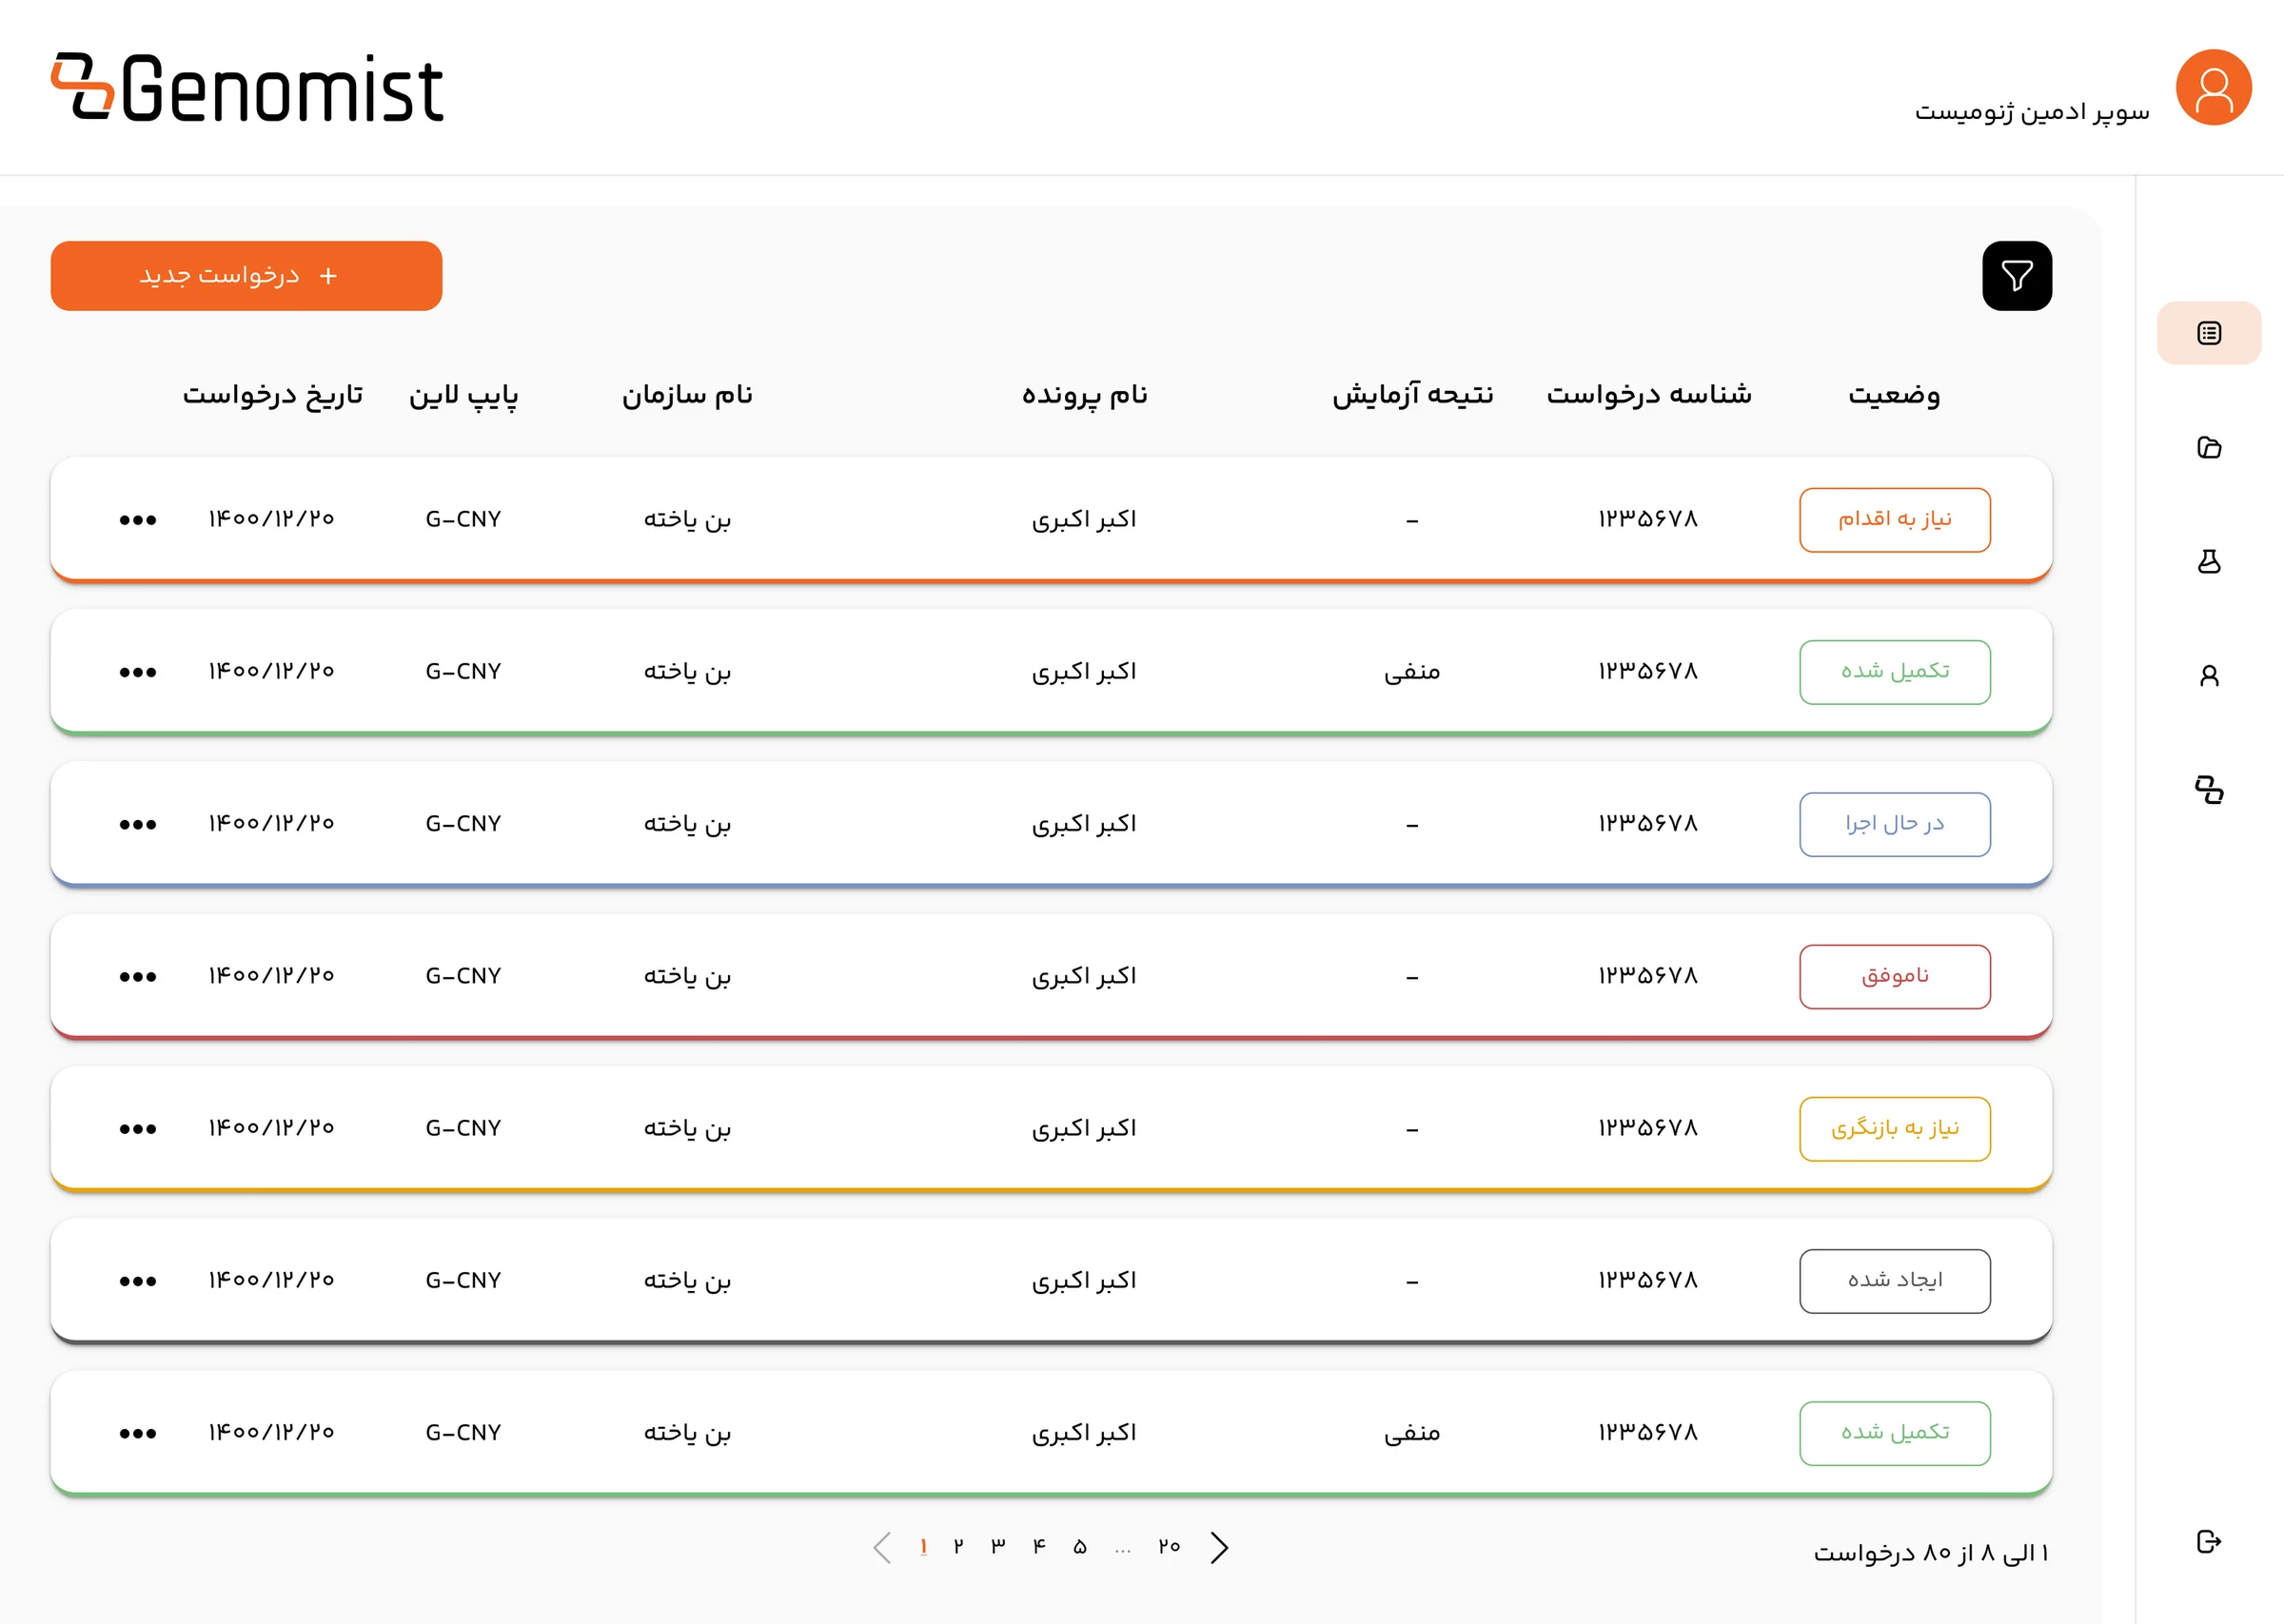Open three-dot menu for ناموفق row

point(137,977)
